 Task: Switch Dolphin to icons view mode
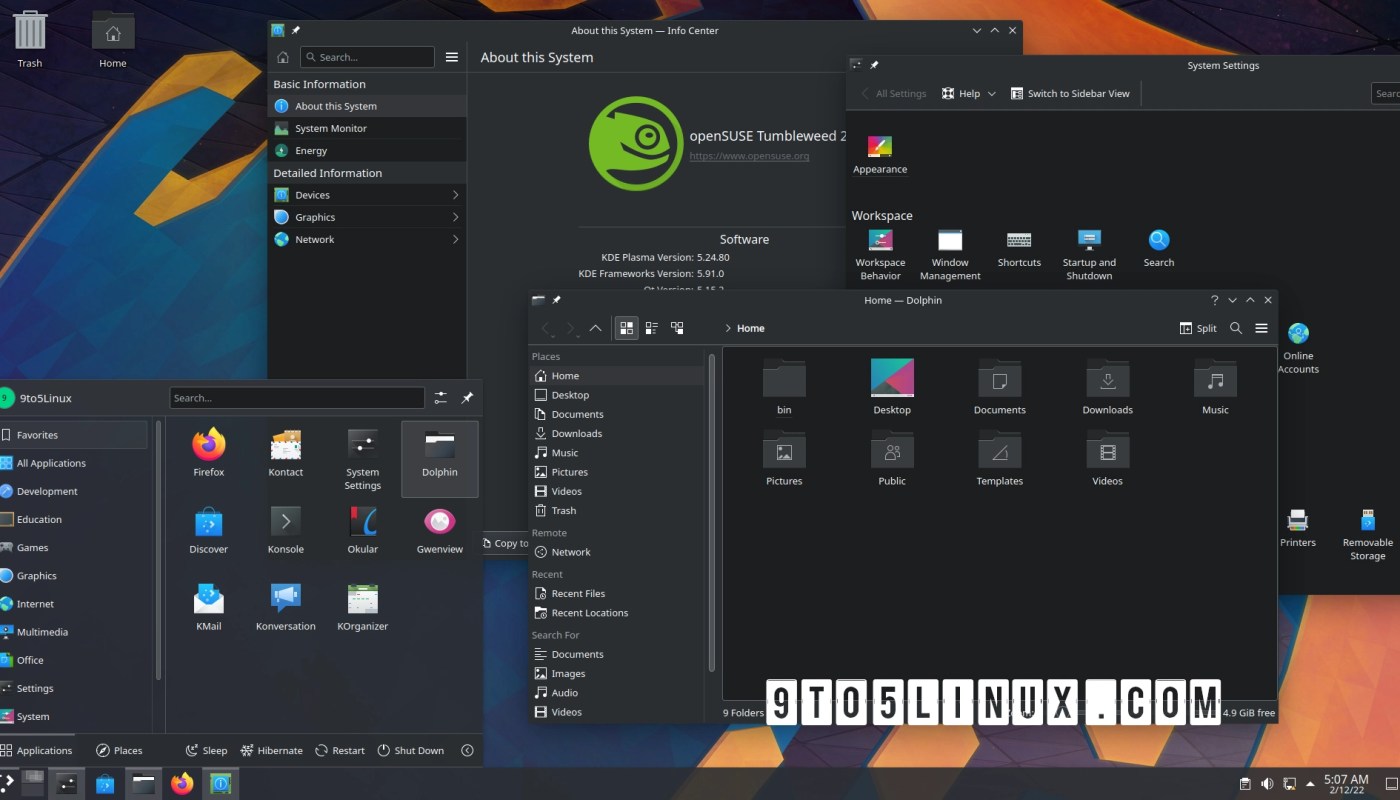click(626, 328)
